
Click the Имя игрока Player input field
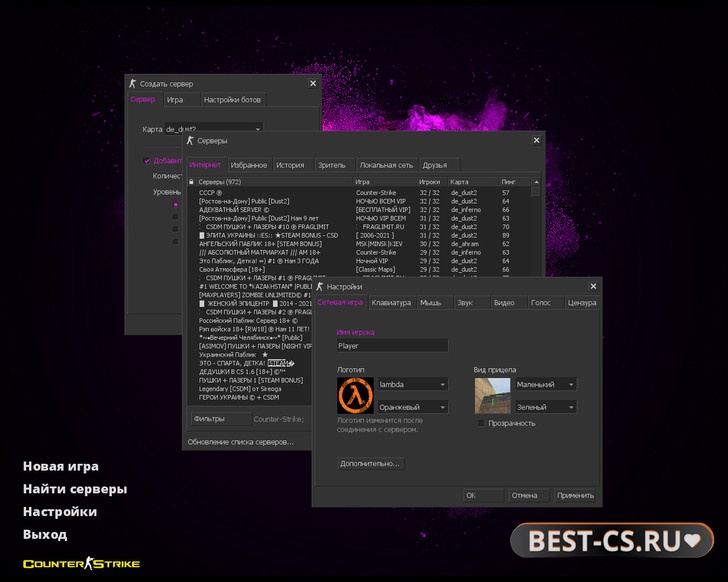click(x=392, y=346)
